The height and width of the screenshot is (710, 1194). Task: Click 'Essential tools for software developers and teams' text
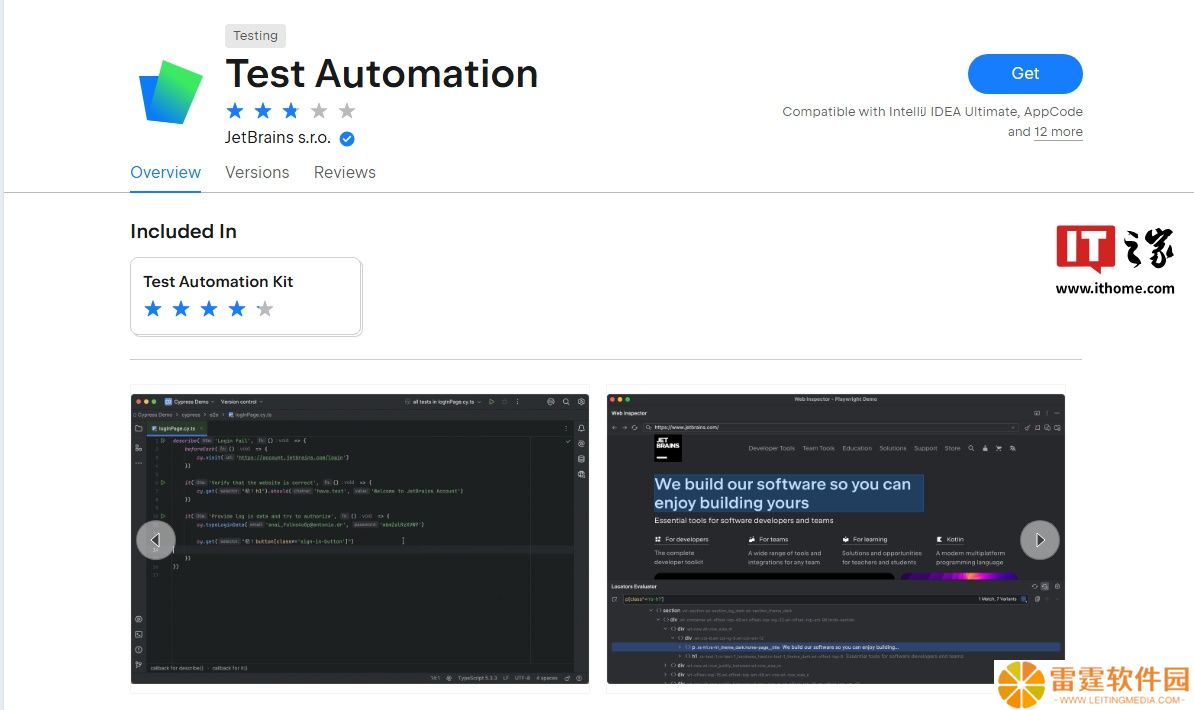[x=744, y=520]
